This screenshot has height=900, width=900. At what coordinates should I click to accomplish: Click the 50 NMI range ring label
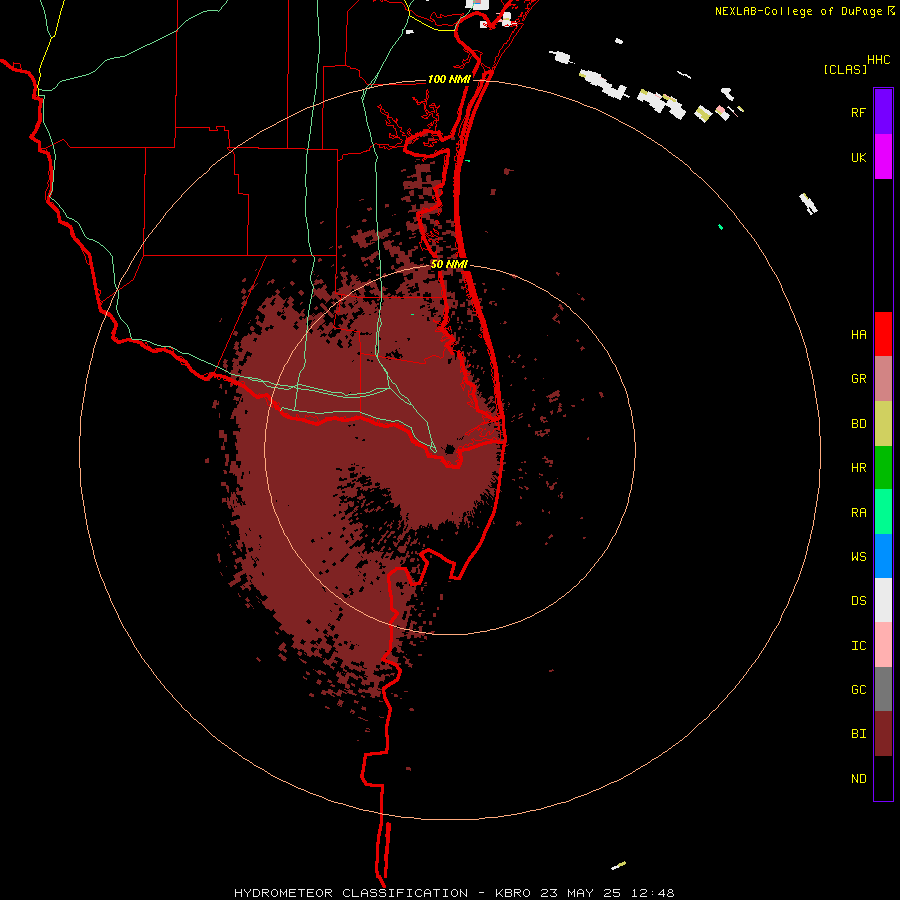pyautogui.click(x=449, y=264)
